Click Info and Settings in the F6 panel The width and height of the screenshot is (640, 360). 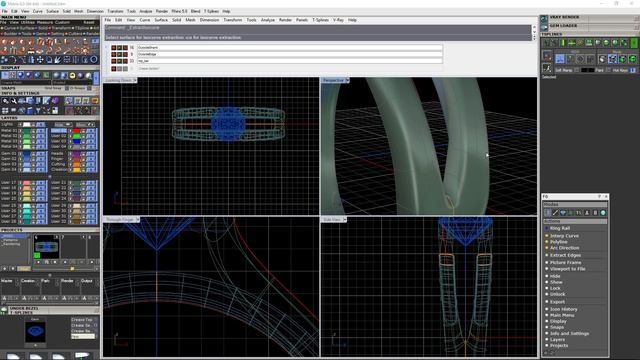pos(569,333)
